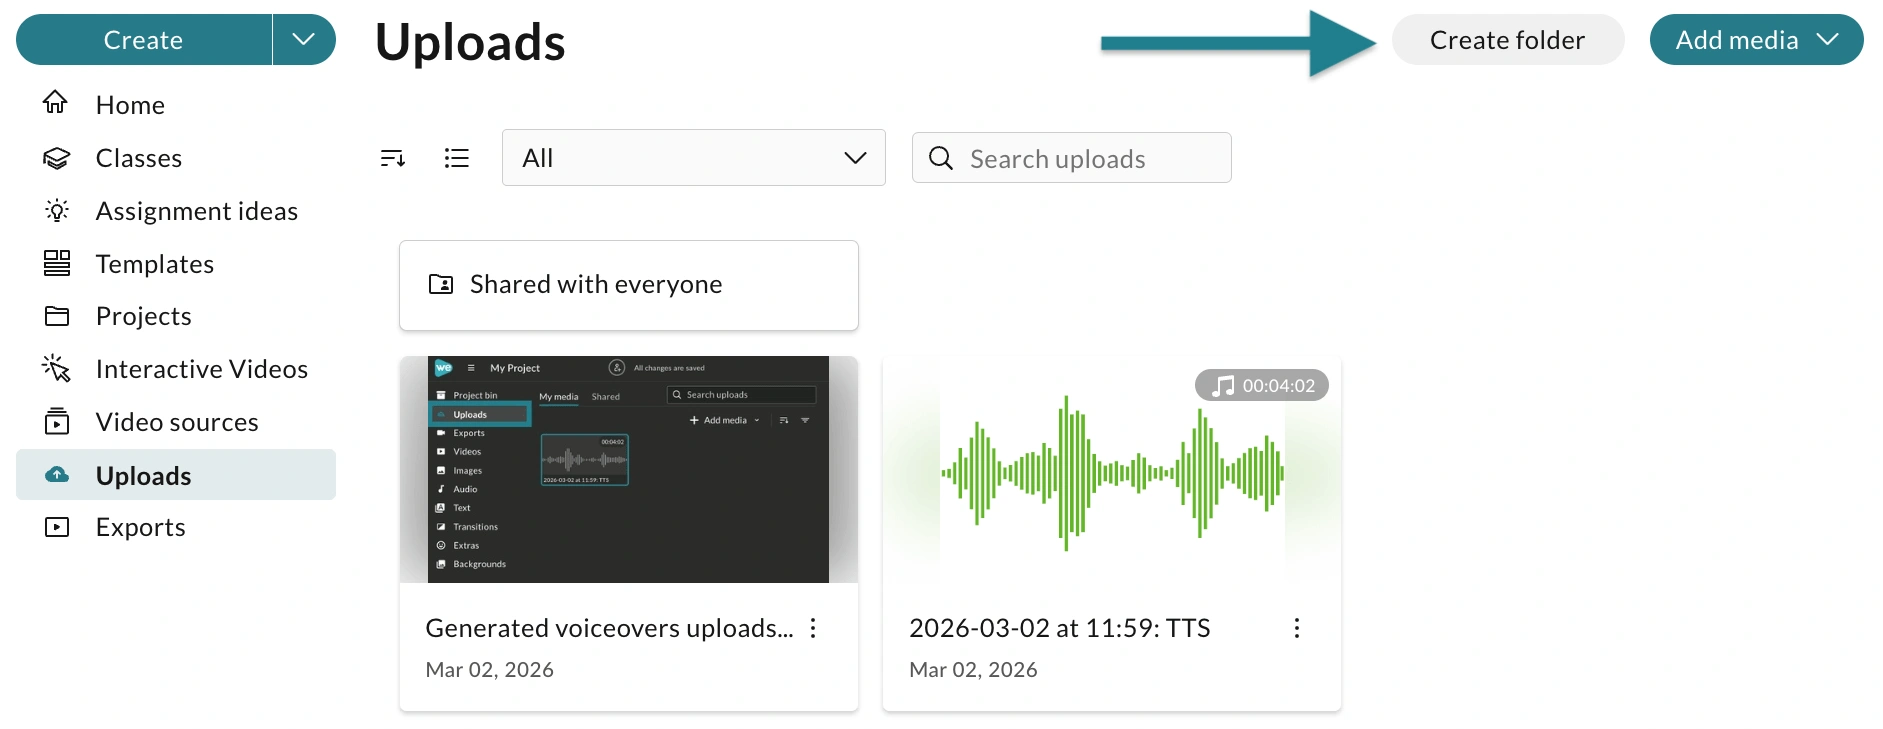Click the audio duration badge 00:04:02
1883x729 pixels.
coord(1262,386)
